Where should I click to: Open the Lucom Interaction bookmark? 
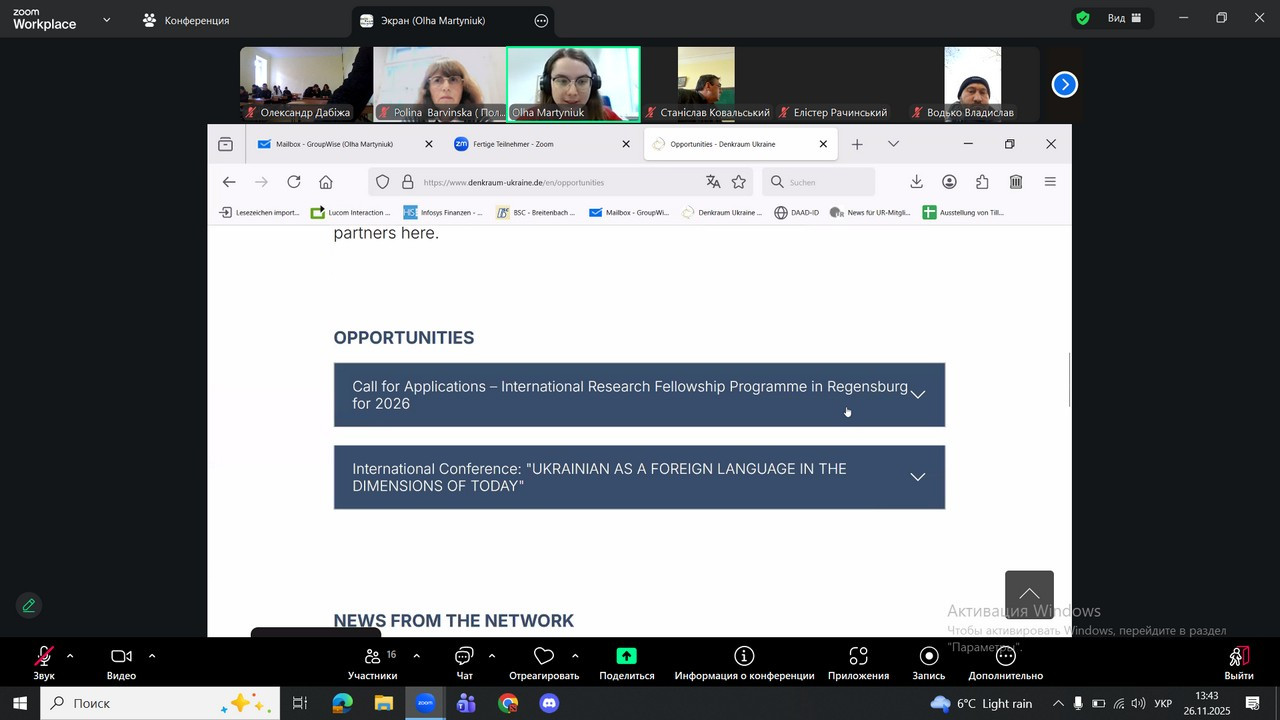click(x=351, y=212)
